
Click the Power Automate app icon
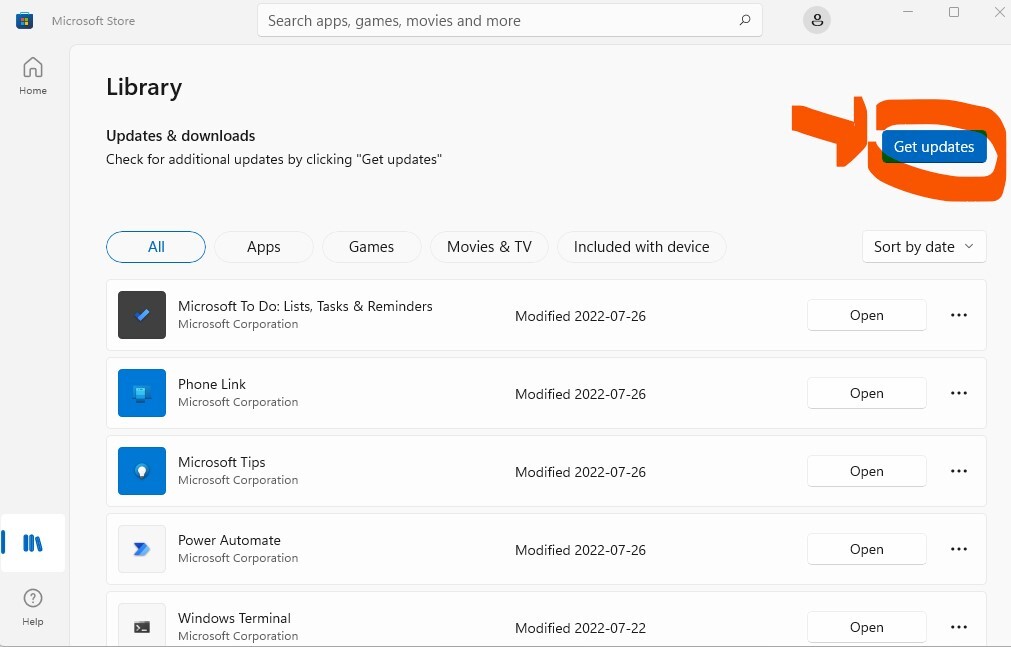(x=142, y=549)
